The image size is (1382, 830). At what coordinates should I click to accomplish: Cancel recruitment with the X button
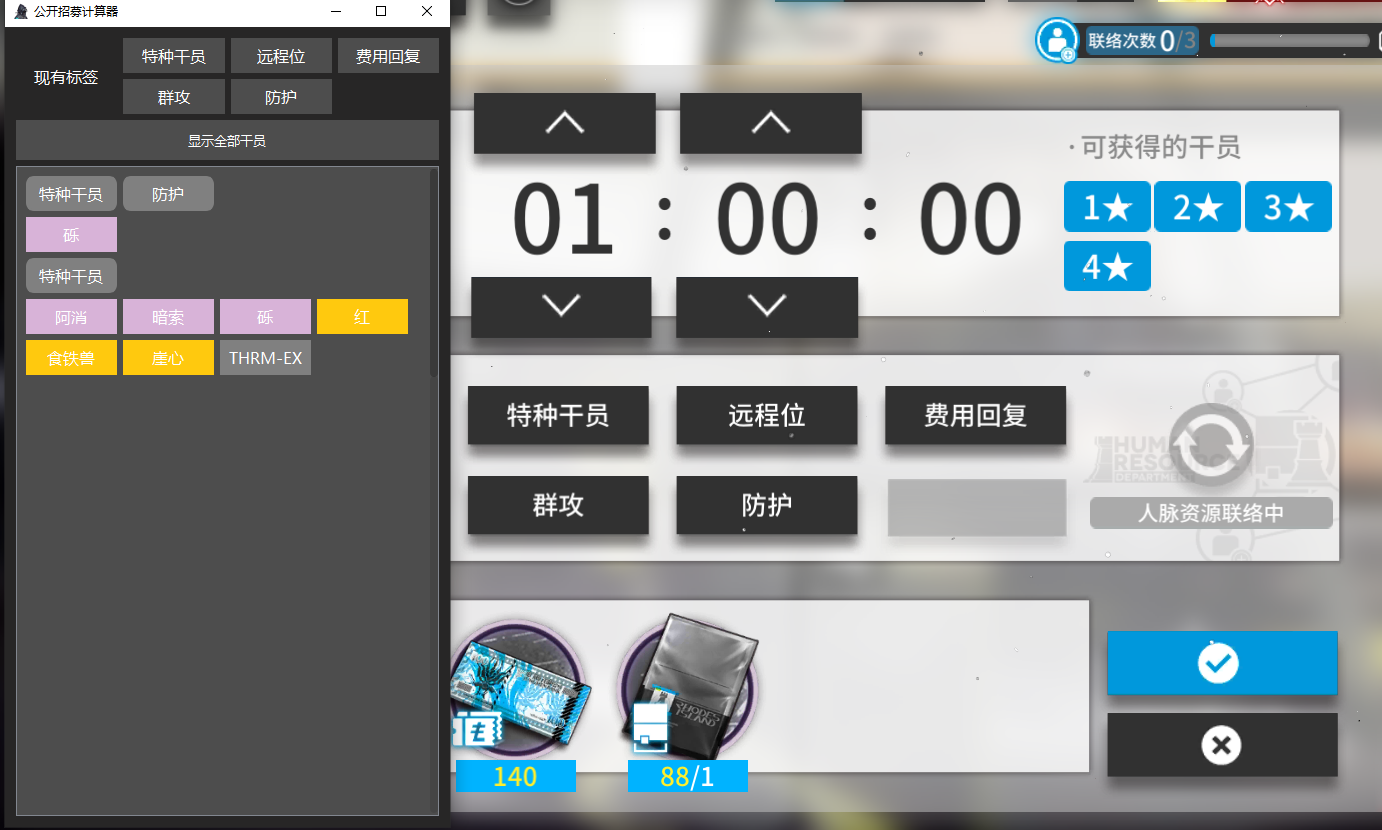[x=1221, y=744]
